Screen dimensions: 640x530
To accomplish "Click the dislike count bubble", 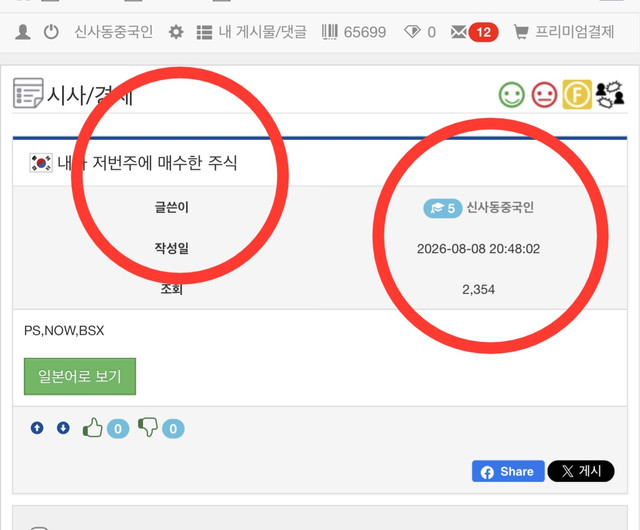I will 173,429.
